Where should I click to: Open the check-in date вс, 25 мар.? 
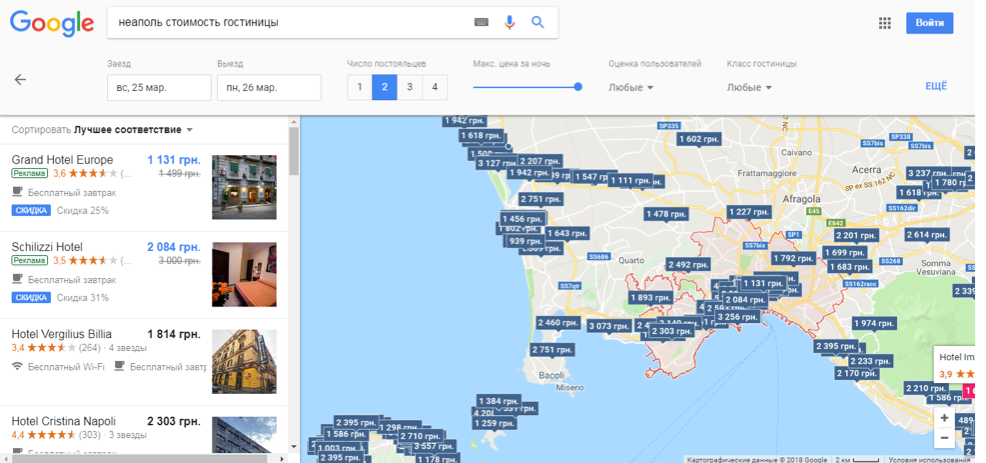coord(159,87)
